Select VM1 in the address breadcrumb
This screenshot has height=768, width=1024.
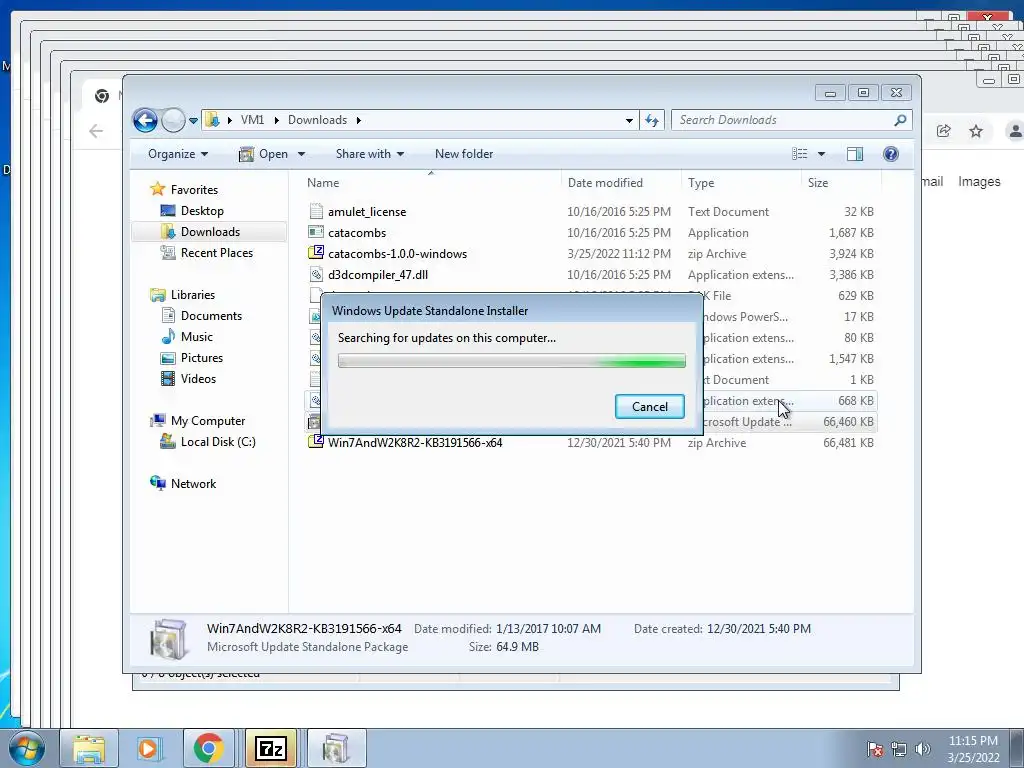(252, 120)
